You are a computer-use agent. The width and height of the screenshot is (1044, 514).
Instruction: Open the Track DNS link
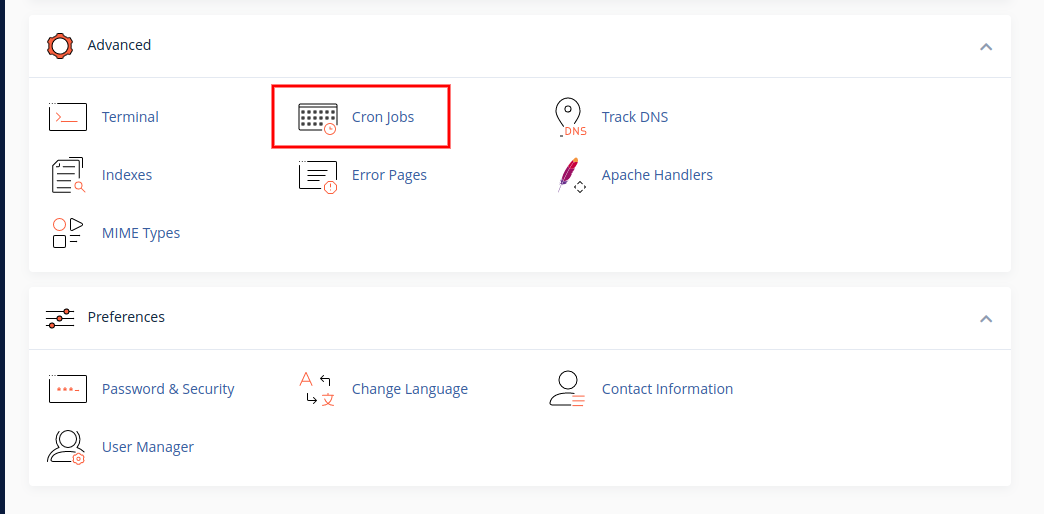coord(635,117)
